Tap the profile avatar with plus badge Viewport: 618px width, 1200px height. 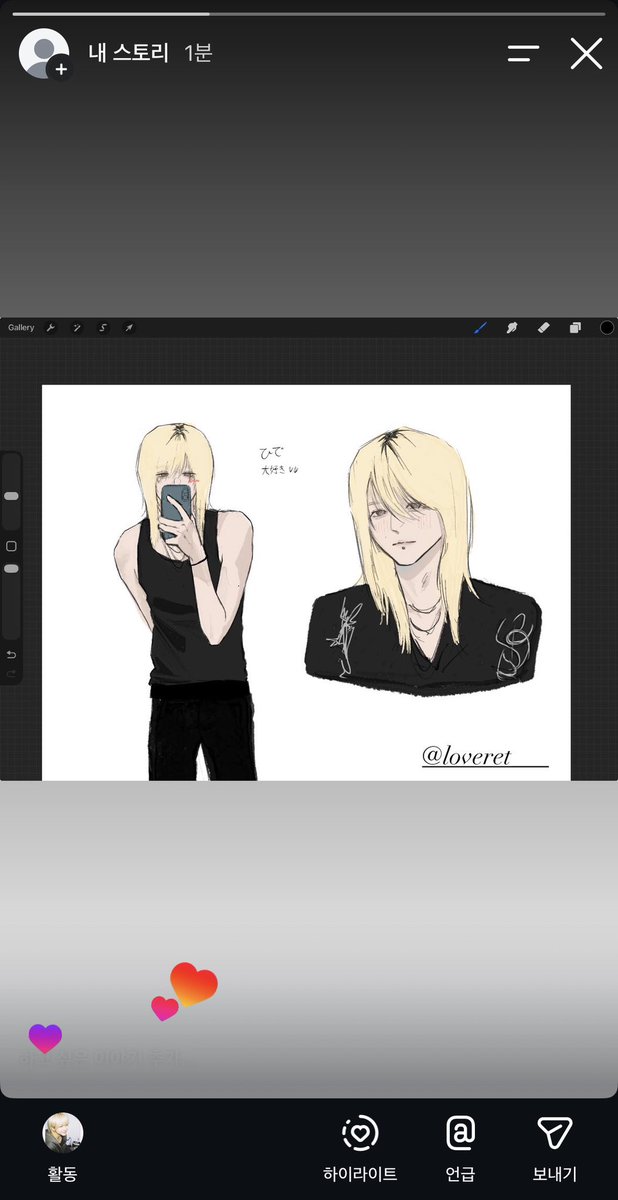[x=45, y=54]
